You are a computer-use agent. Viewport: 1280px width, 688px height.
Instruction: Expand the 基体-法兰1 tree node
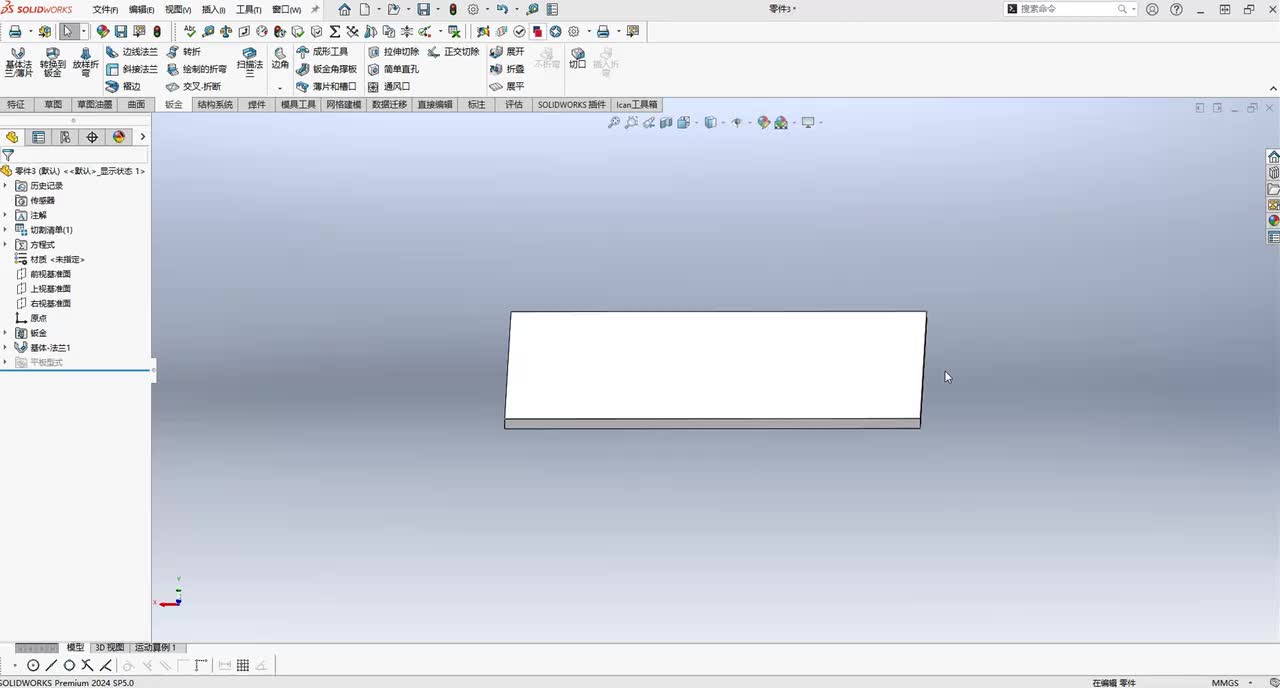[x=5, y=347]
